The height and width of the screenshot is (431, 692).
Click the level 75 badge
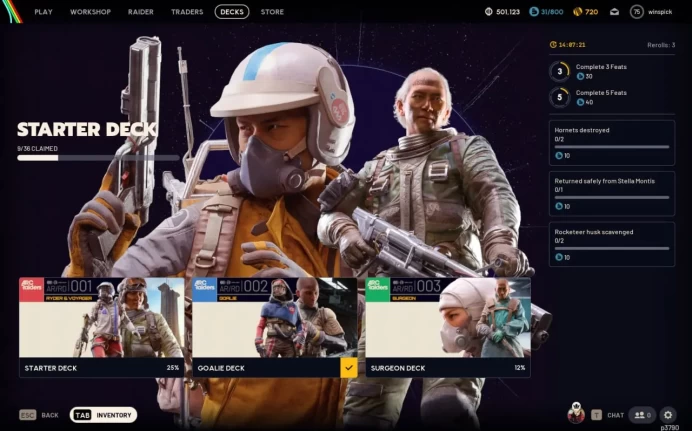[636, 12]
